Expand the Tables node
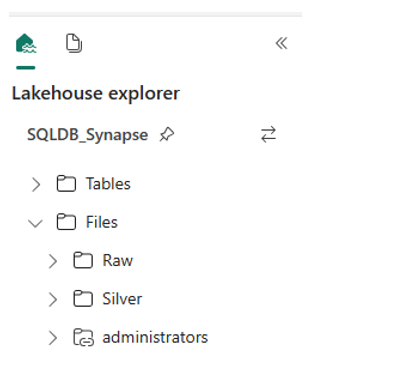This screenshot has height=371, width=402. [36, 184]
